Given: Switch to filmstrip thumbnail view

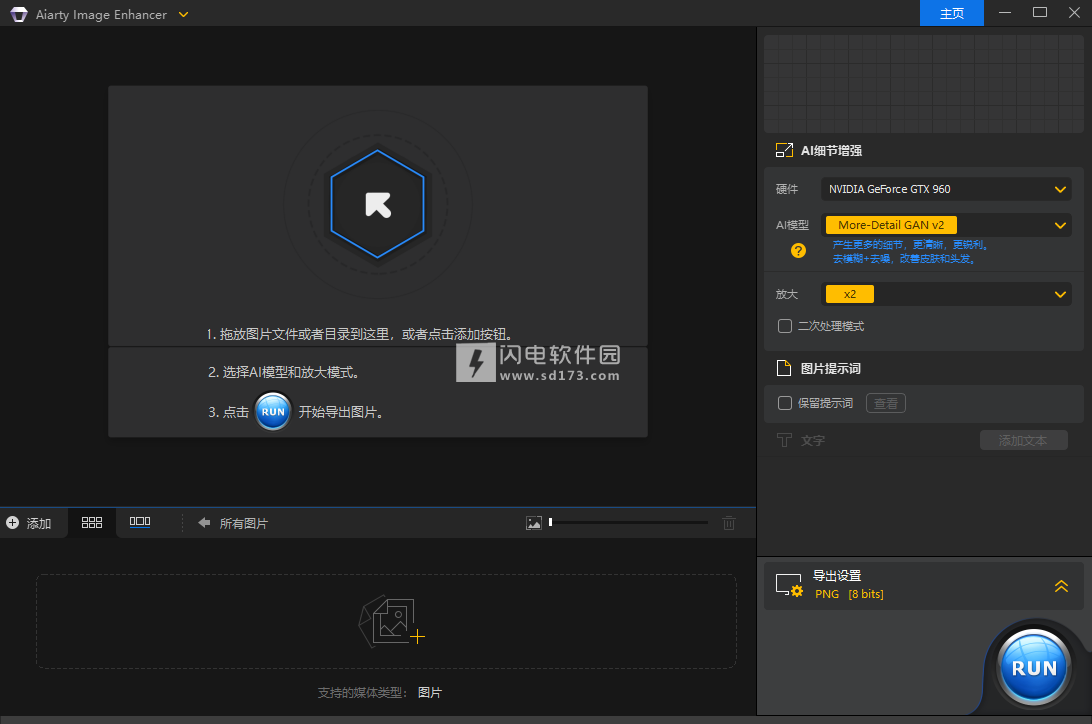Looking at the screenshot, I should tap(140, 522).
